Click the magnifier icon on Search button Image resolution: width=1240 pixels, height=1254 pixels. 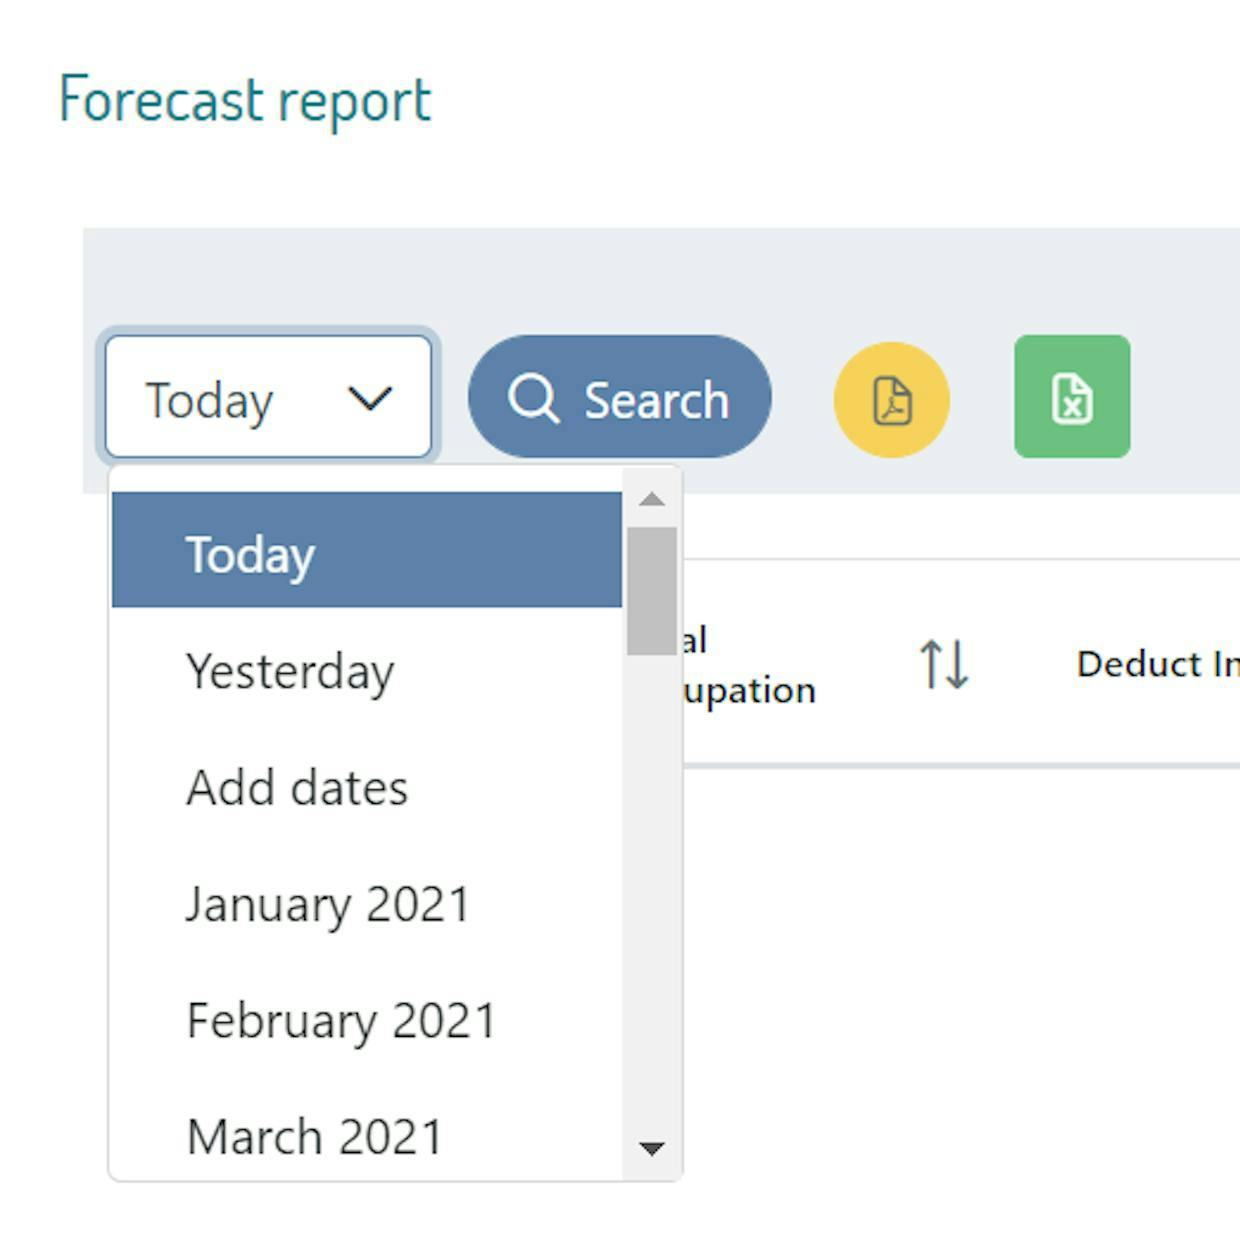pyautogui.click(x=532, y=399)
